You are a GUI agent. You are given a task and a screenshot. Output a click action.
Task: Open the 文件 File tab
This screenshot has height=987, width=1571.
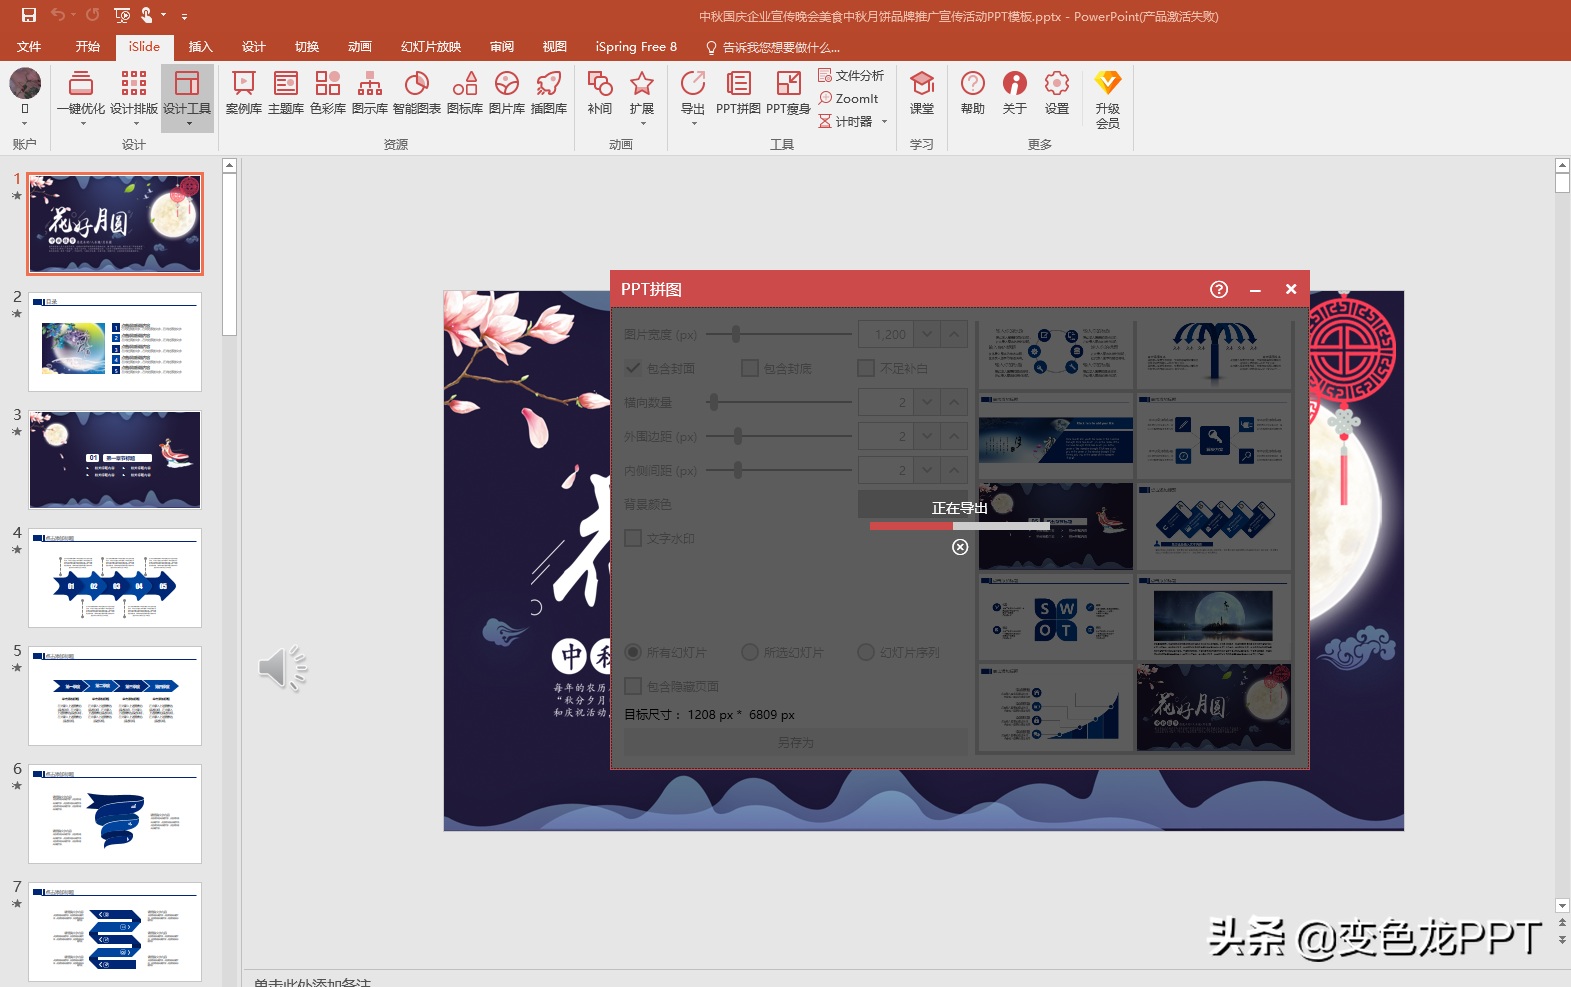pos(30,47)
